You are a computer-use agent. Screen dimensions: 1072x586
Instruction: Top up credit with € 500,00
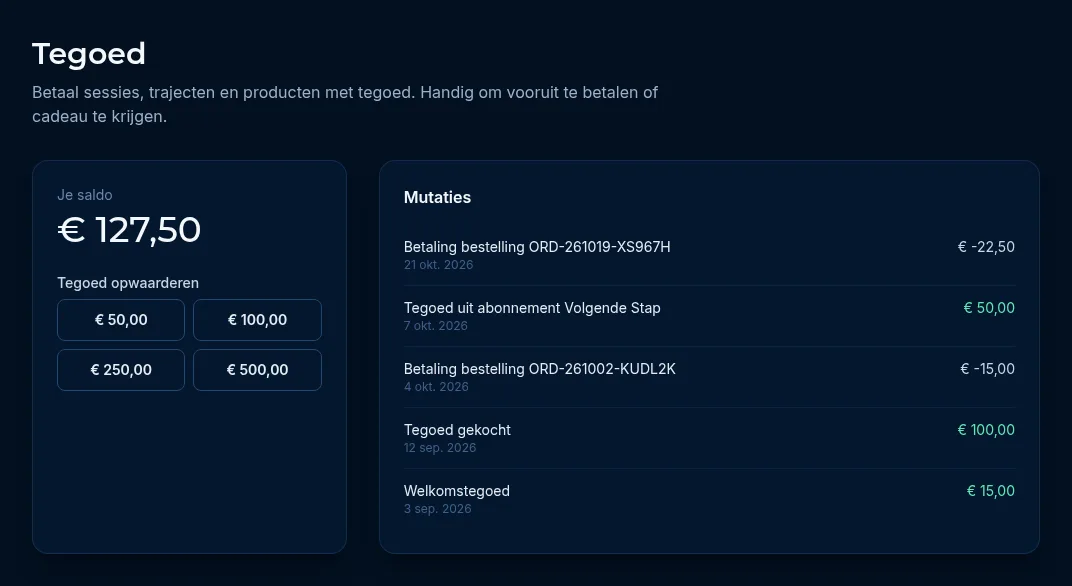257,370
